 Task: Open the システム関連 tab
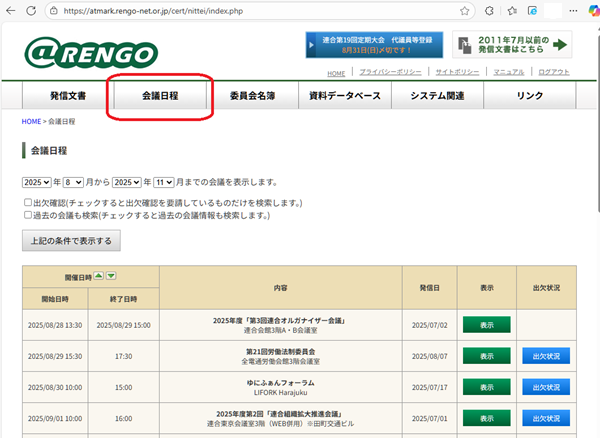click(437, 96)
